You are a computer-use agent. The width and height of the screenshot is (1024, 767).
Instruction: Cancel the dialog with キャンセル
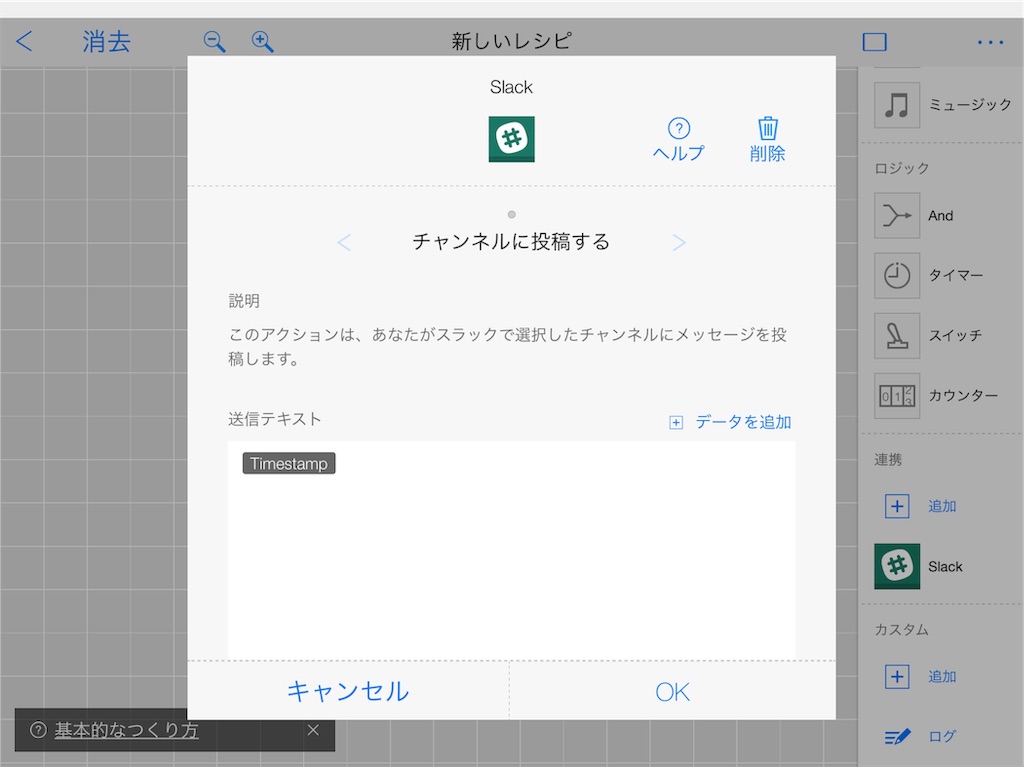coord(348,691)
